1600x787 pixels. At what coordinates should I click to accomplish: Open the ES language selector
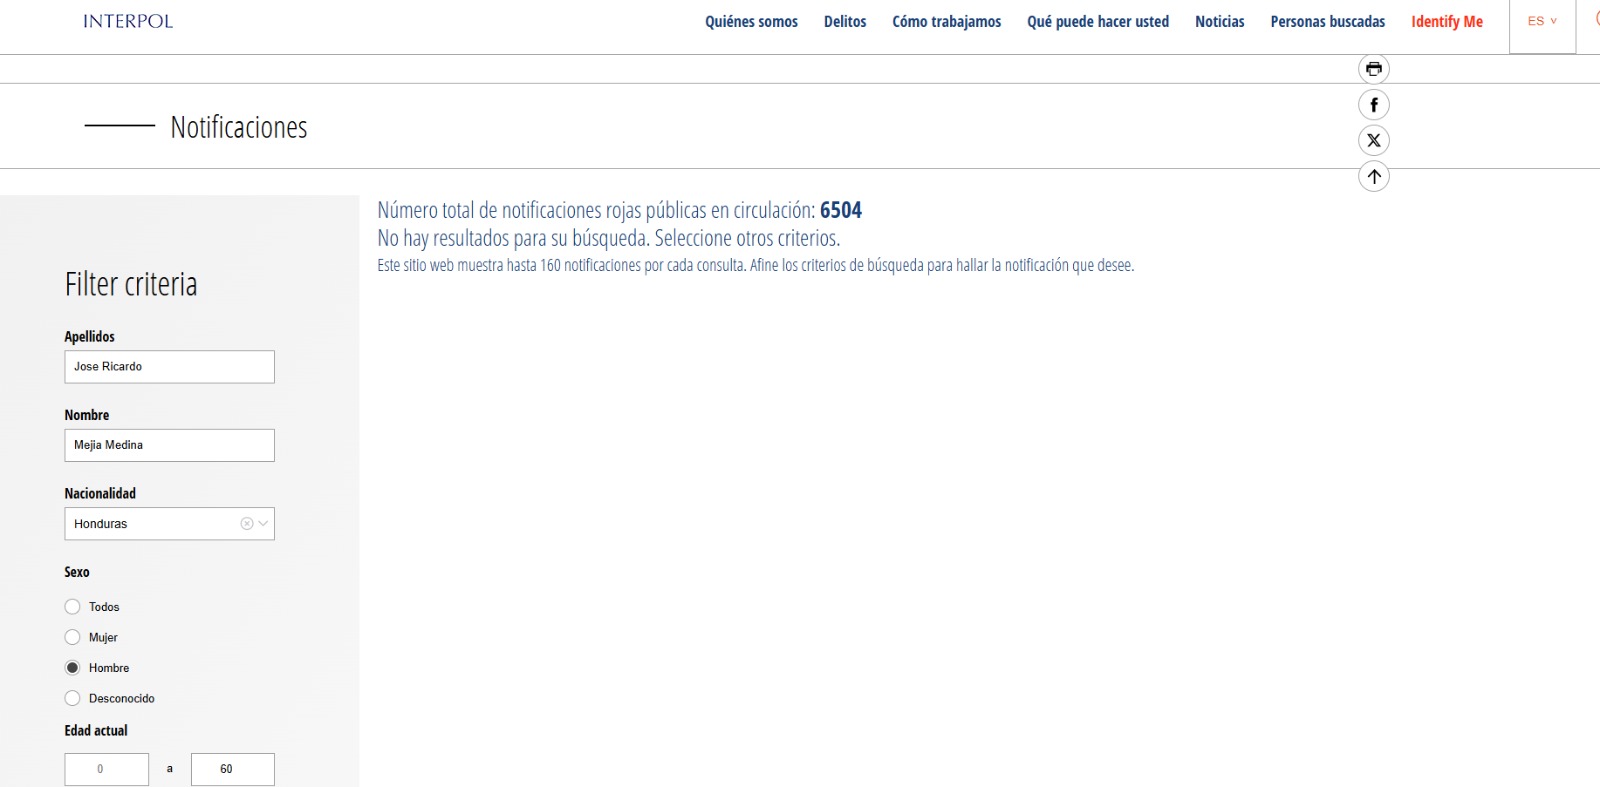coord(1541,21)
